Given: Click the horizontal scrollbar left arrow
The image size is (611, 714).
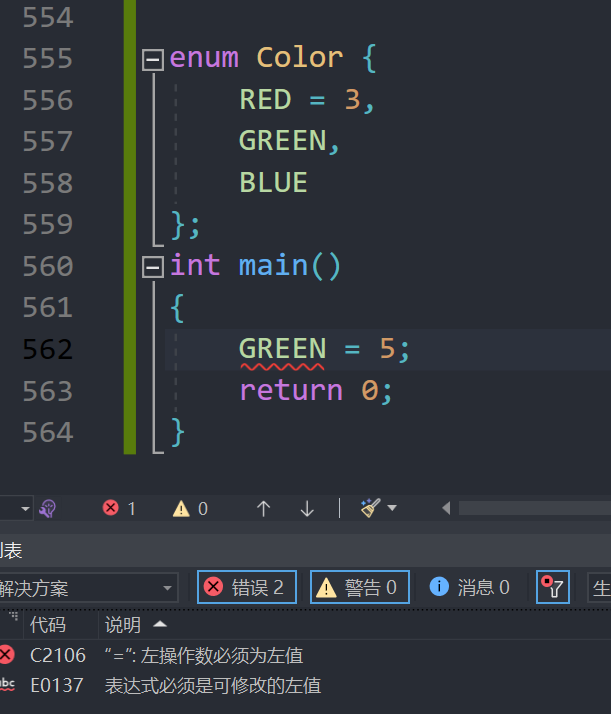Looking at the screenshot, I should point(446,508).
